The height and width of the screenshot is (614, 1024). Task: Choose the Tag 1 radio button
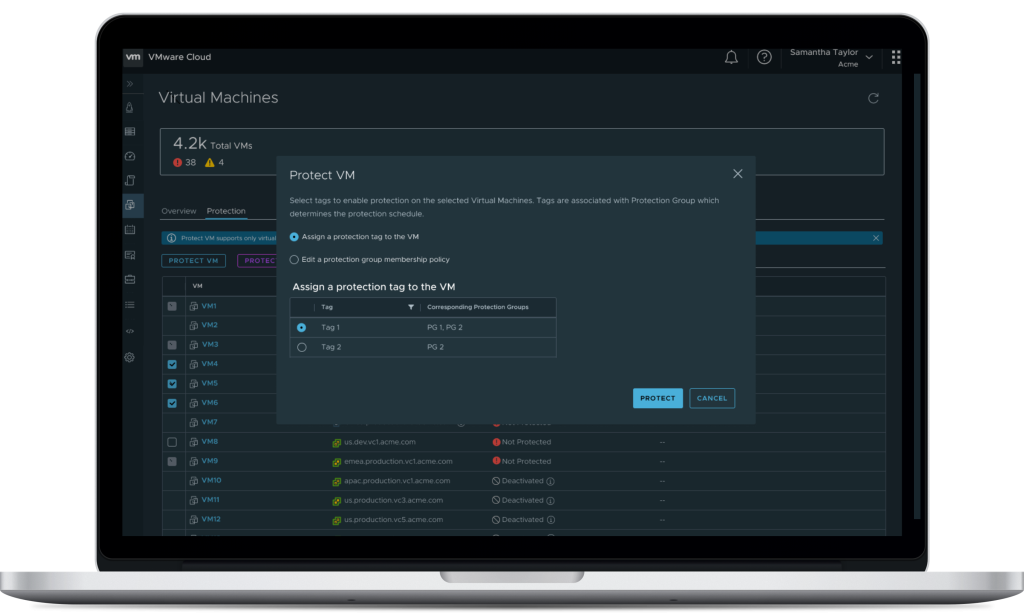coord(302,327)
